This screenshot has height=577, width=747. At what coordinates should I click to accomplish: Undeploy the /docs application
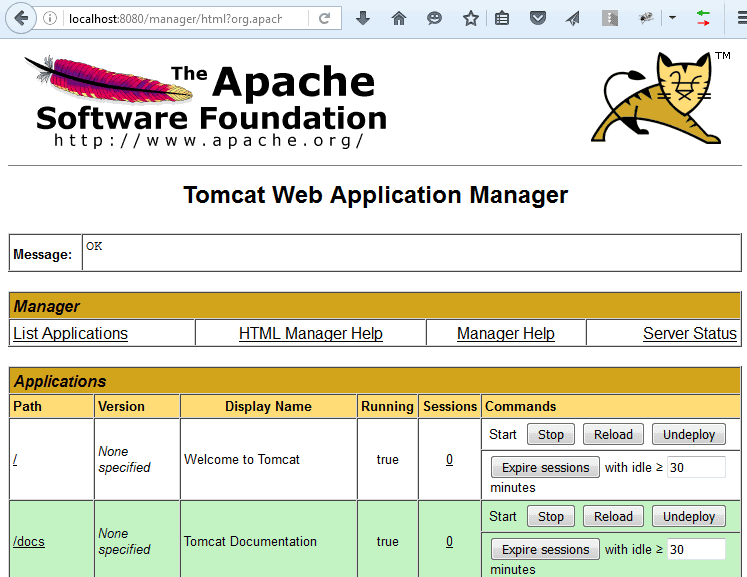(689, 517)
